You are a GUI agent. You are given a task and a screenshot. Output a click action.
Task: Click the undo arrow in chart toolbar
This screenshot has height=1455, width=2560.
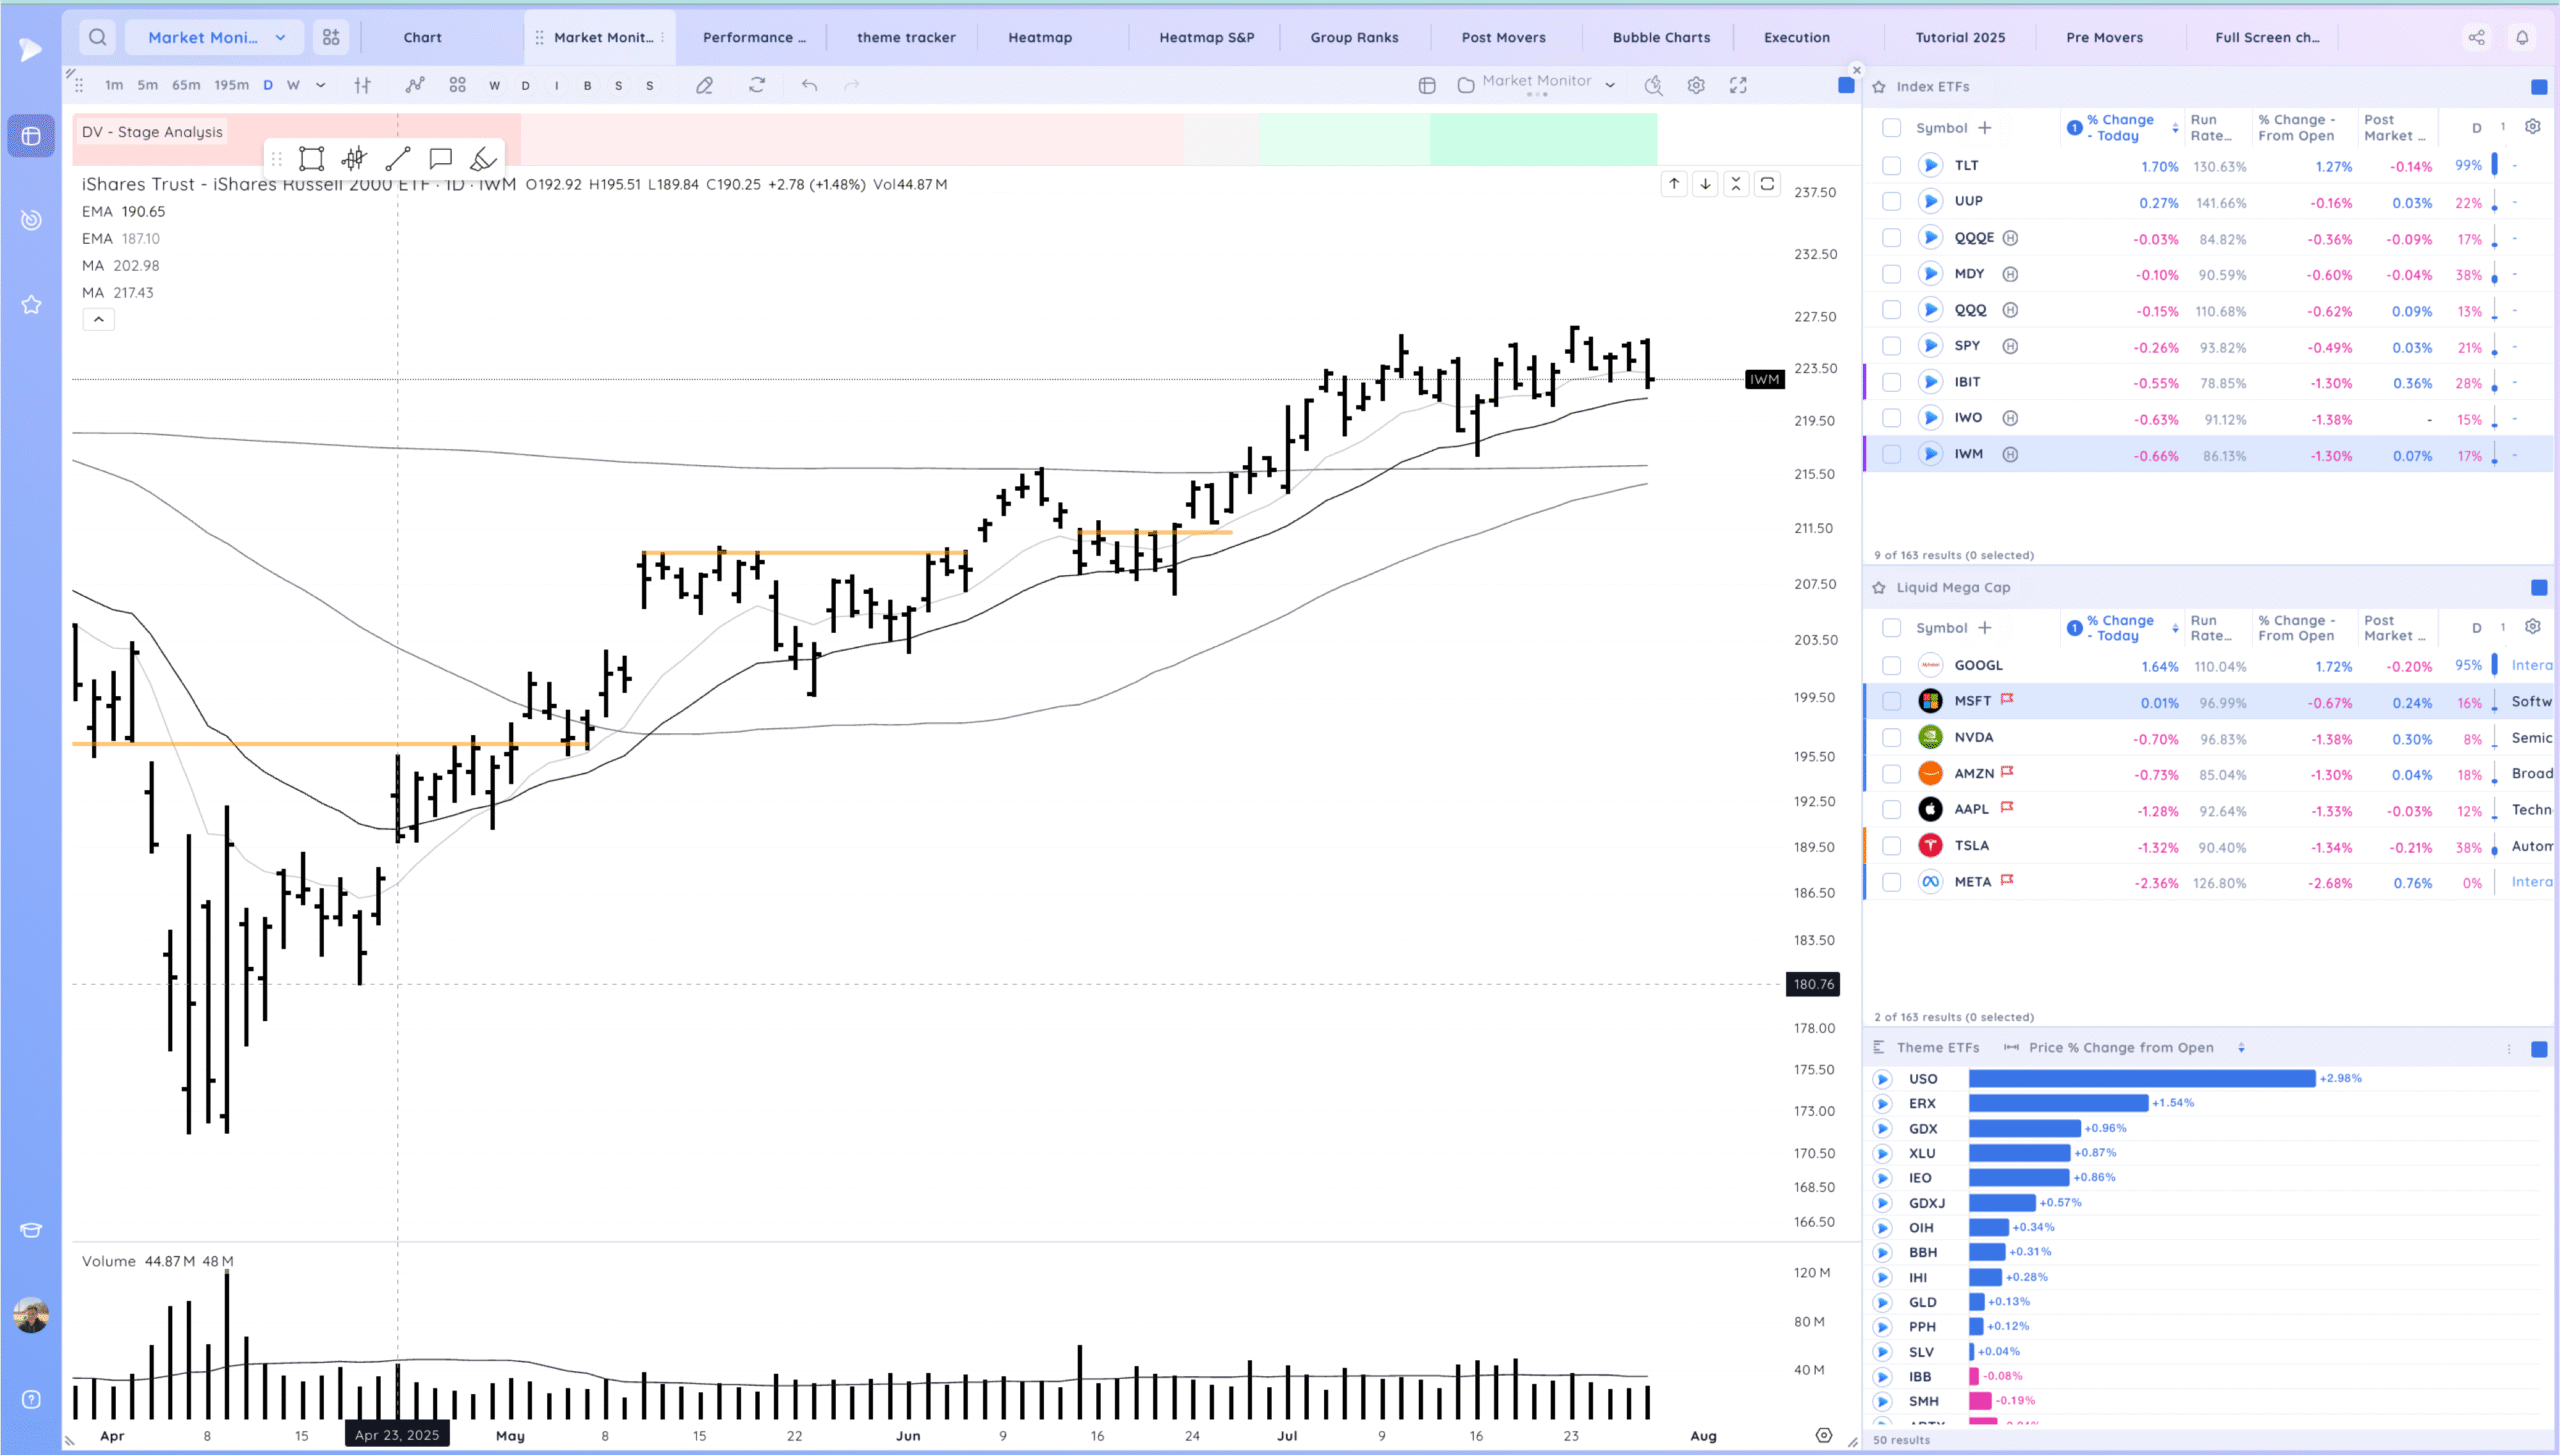(809, 85)
